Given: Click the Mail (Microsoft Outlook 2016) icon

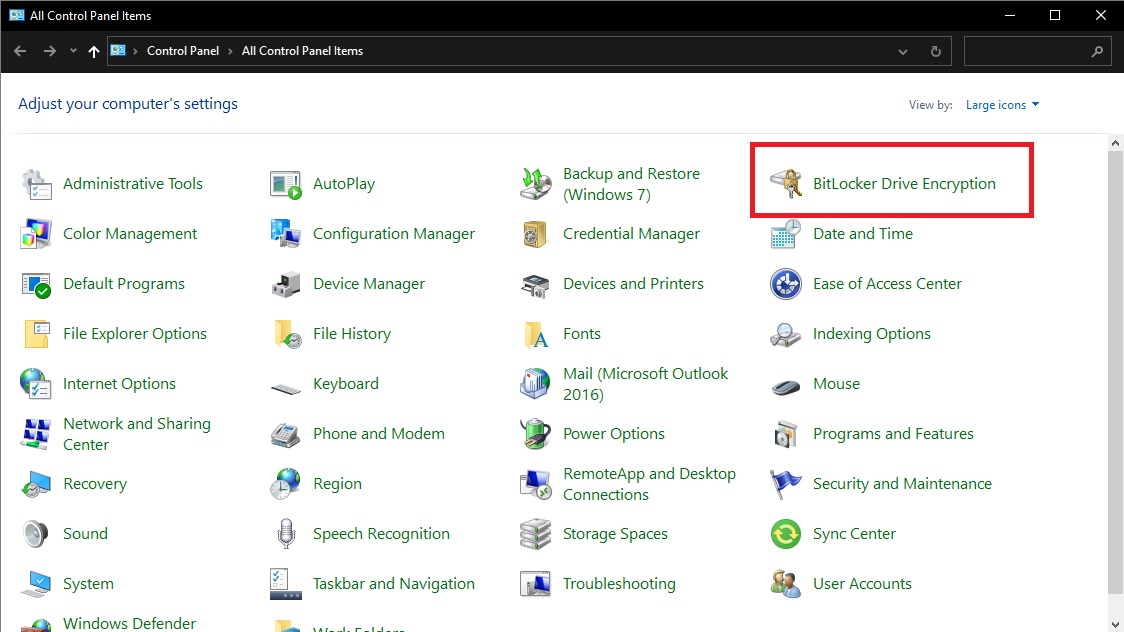Looking at the screenshot, I should coord(535,384).
